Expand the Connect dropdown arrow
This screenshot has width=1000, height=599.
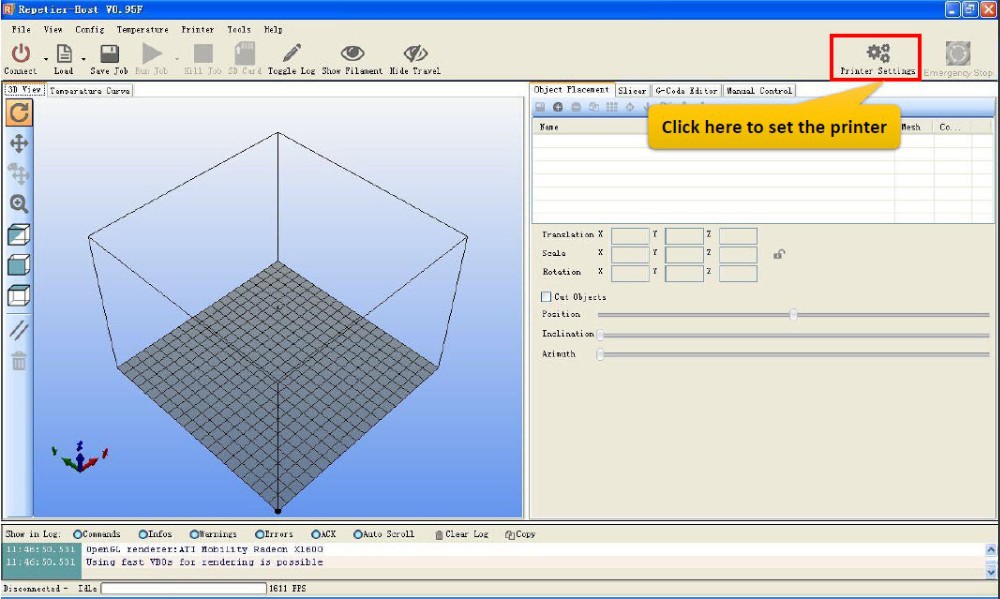(x=45, y=58)
